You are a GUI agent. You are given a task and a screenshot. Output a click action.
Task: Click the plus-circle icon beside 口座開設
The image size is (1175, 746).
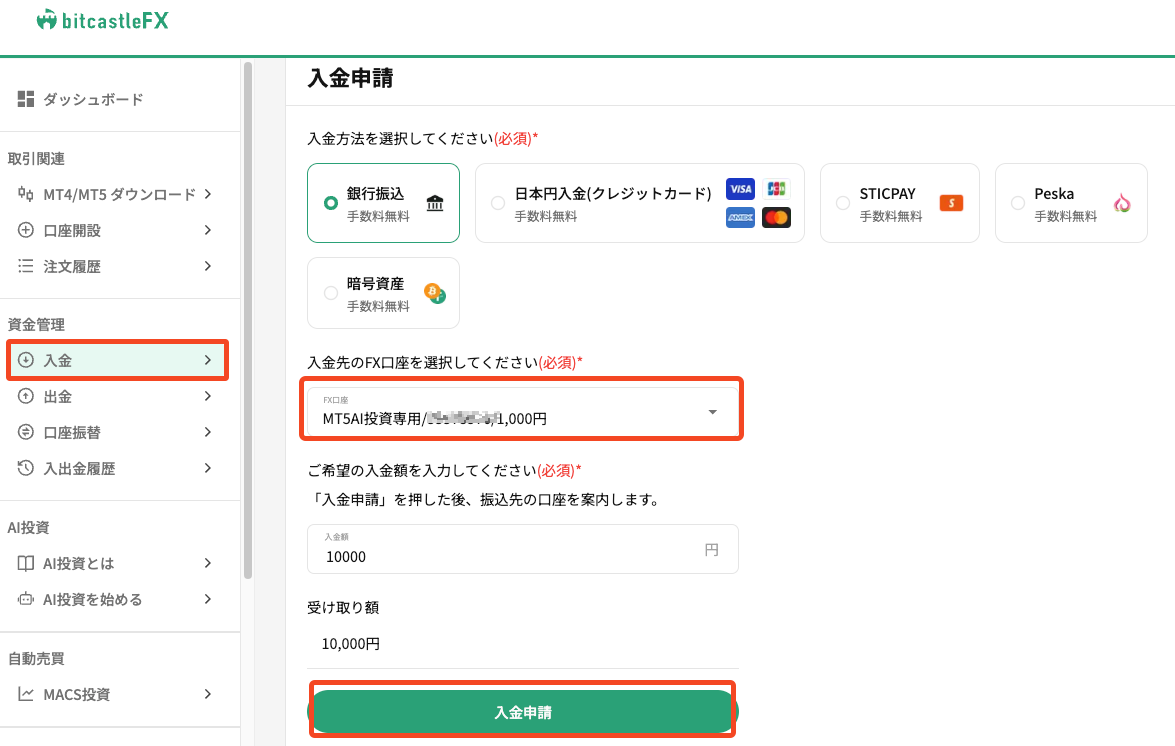coord(25,230)
